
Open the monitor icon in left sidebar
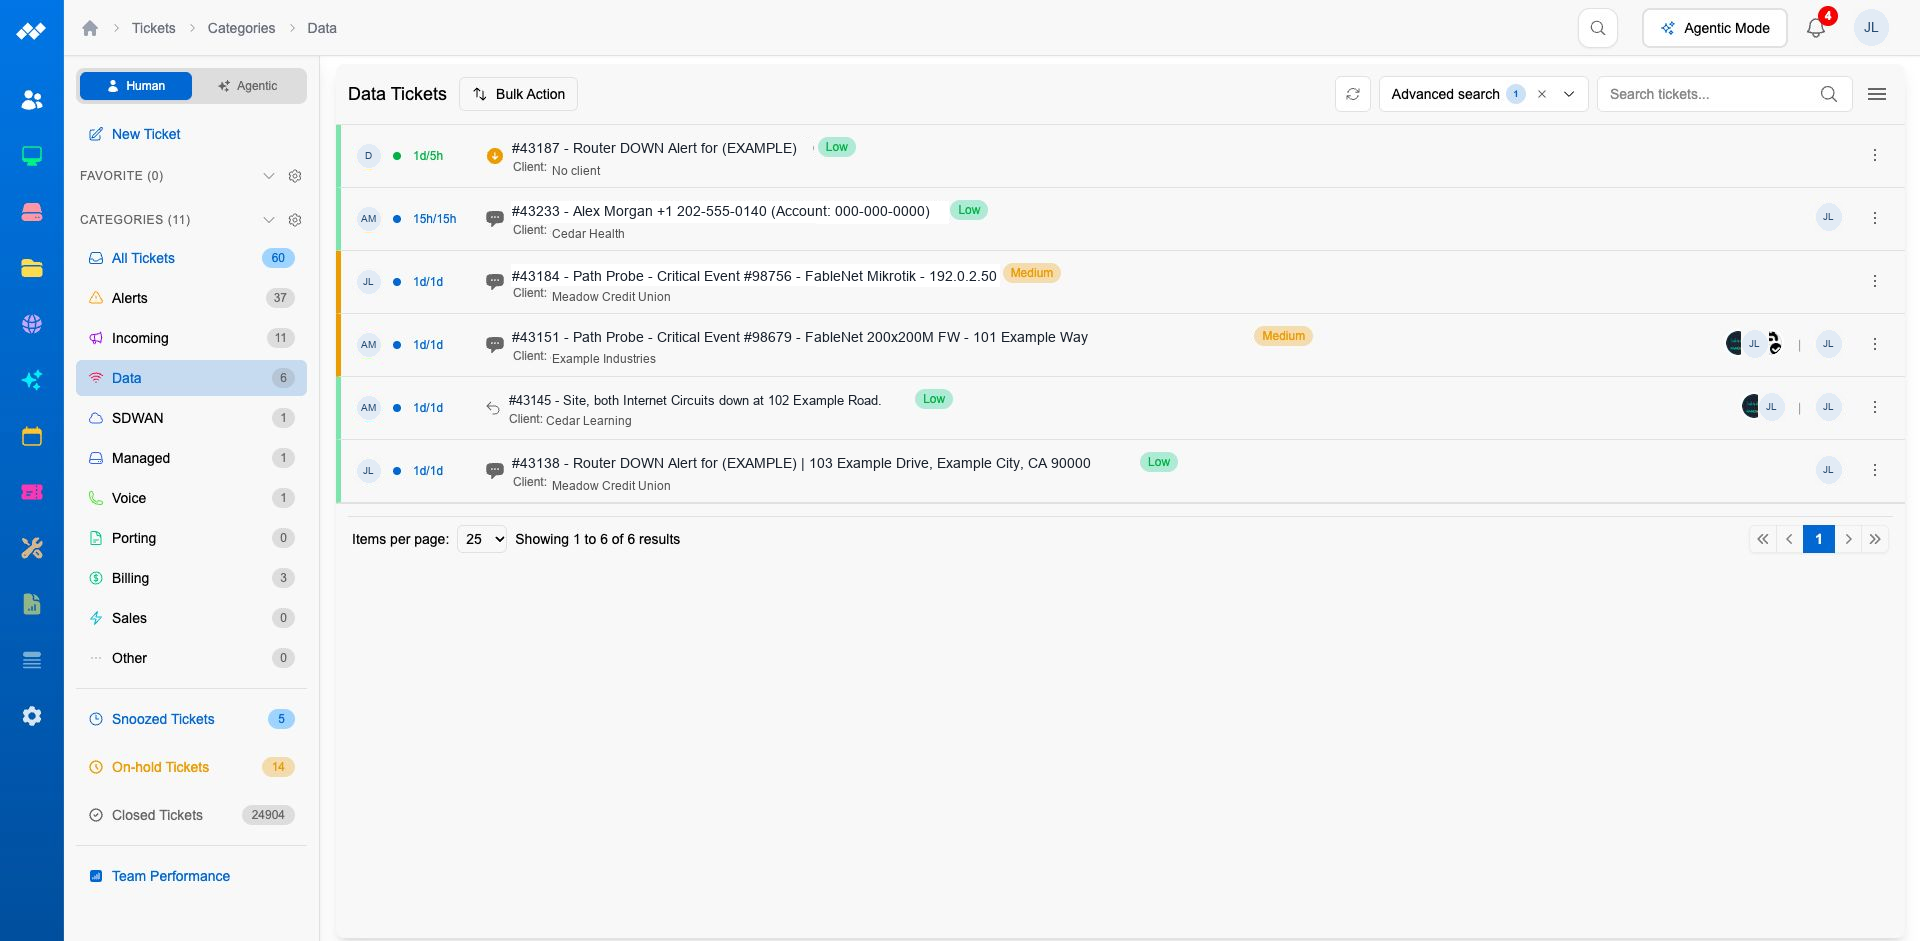[x=32, y=156]
